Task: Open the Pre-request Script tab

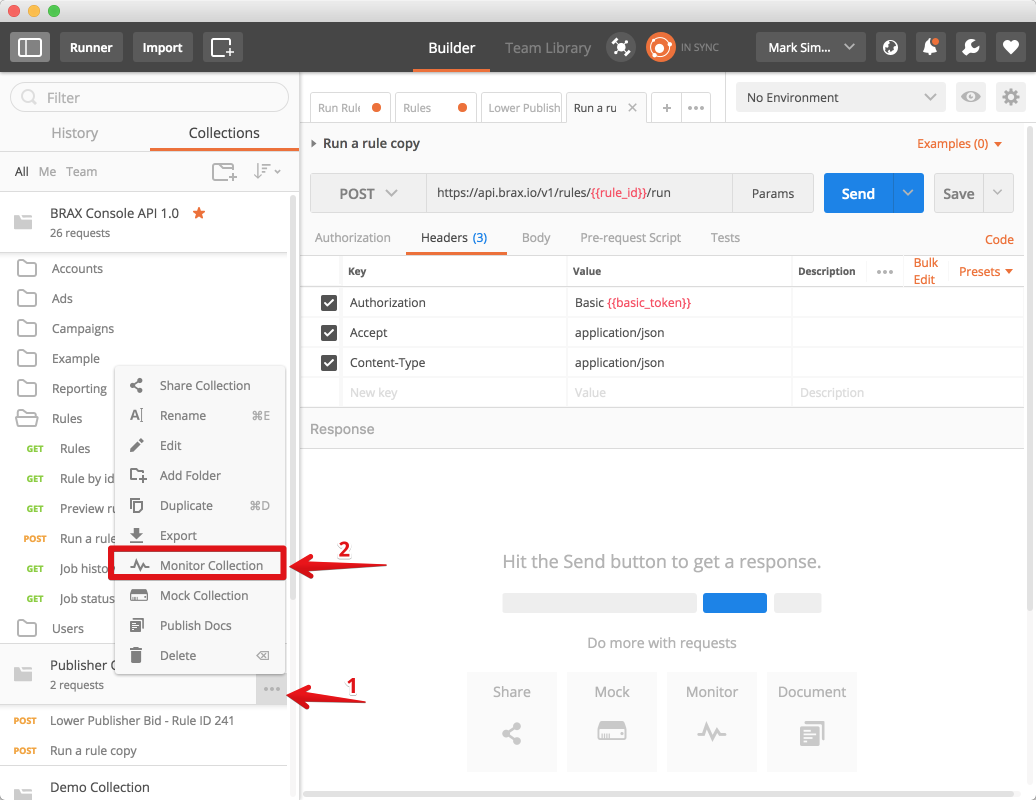Action: 630,238
